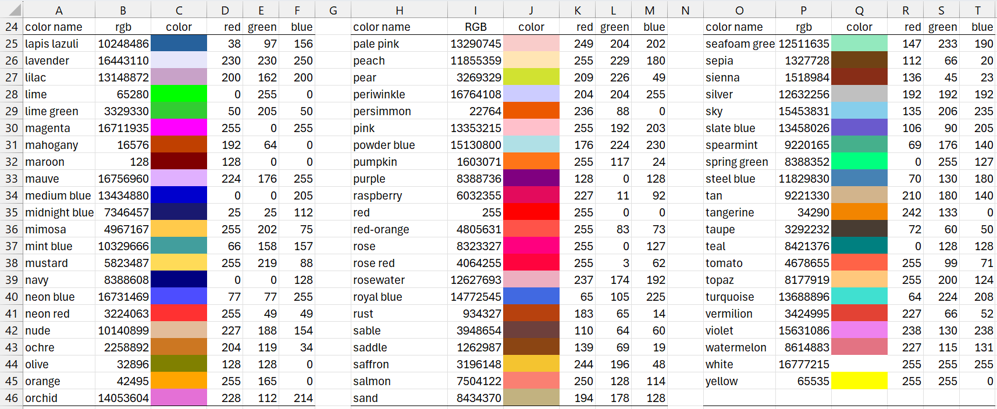997x409 pixels.
Task: Select 'green' header in column E
Action: [x=261, y=27]
